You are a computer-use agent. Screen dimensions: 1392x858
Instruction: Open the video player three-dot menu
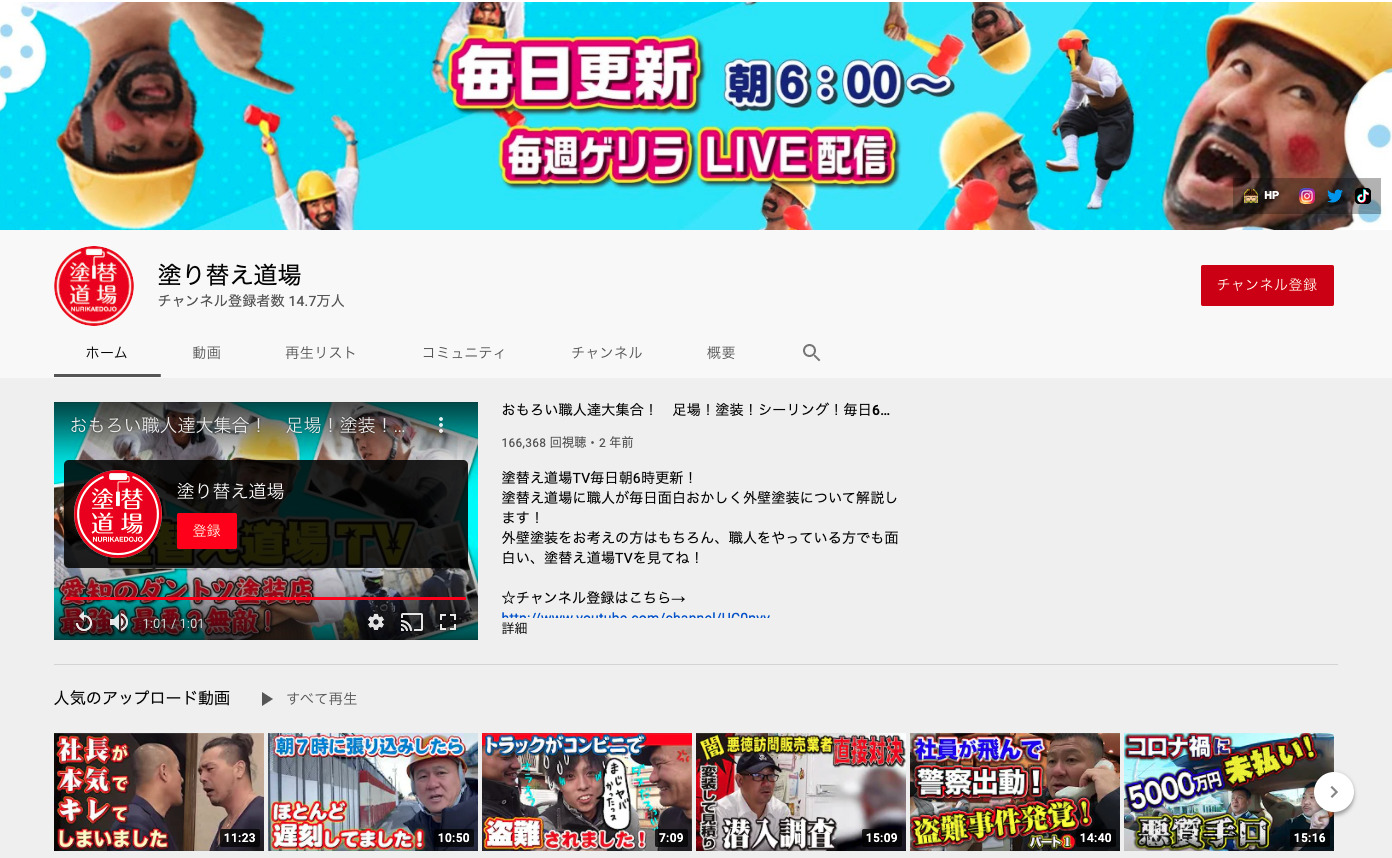pyautogui.click(x=440, y=425)
